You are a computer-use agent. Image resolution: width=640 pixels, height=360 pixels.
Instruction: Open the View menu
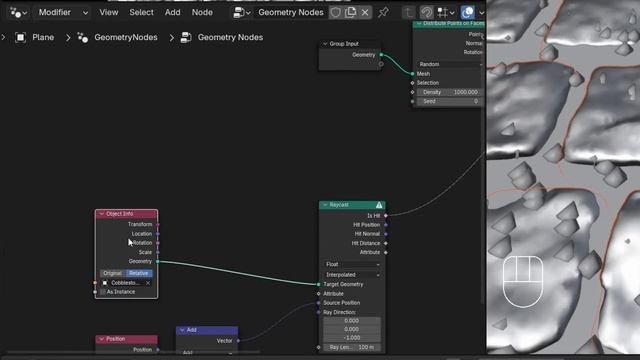click(109, 13)
